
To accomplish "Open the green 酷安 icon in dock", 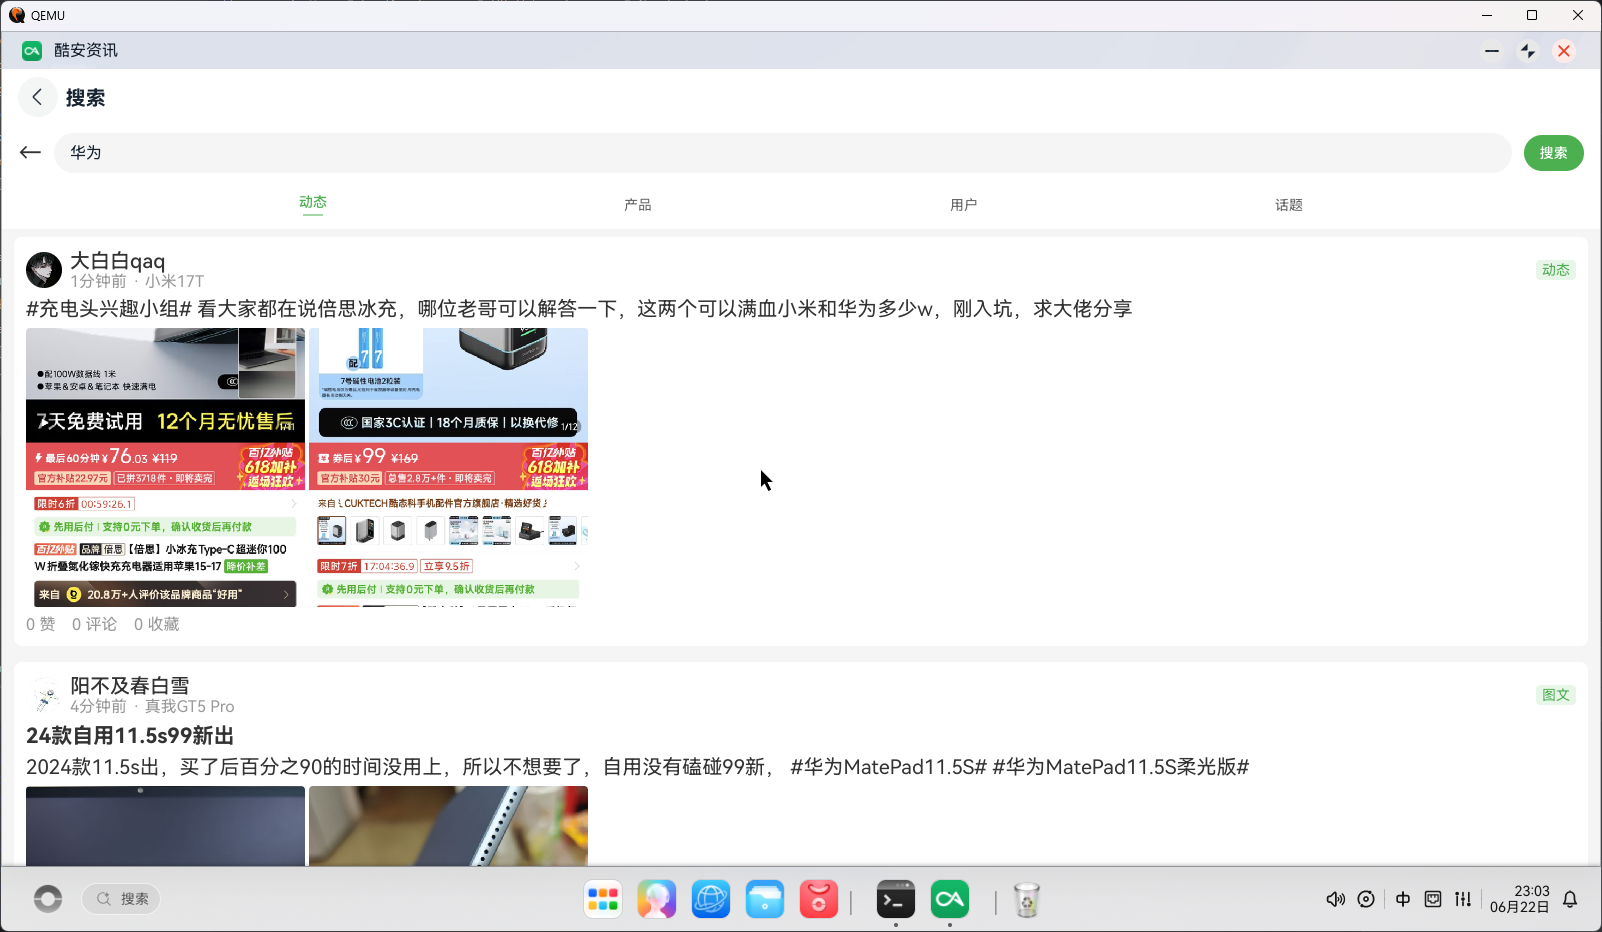I will coord(950,900).
